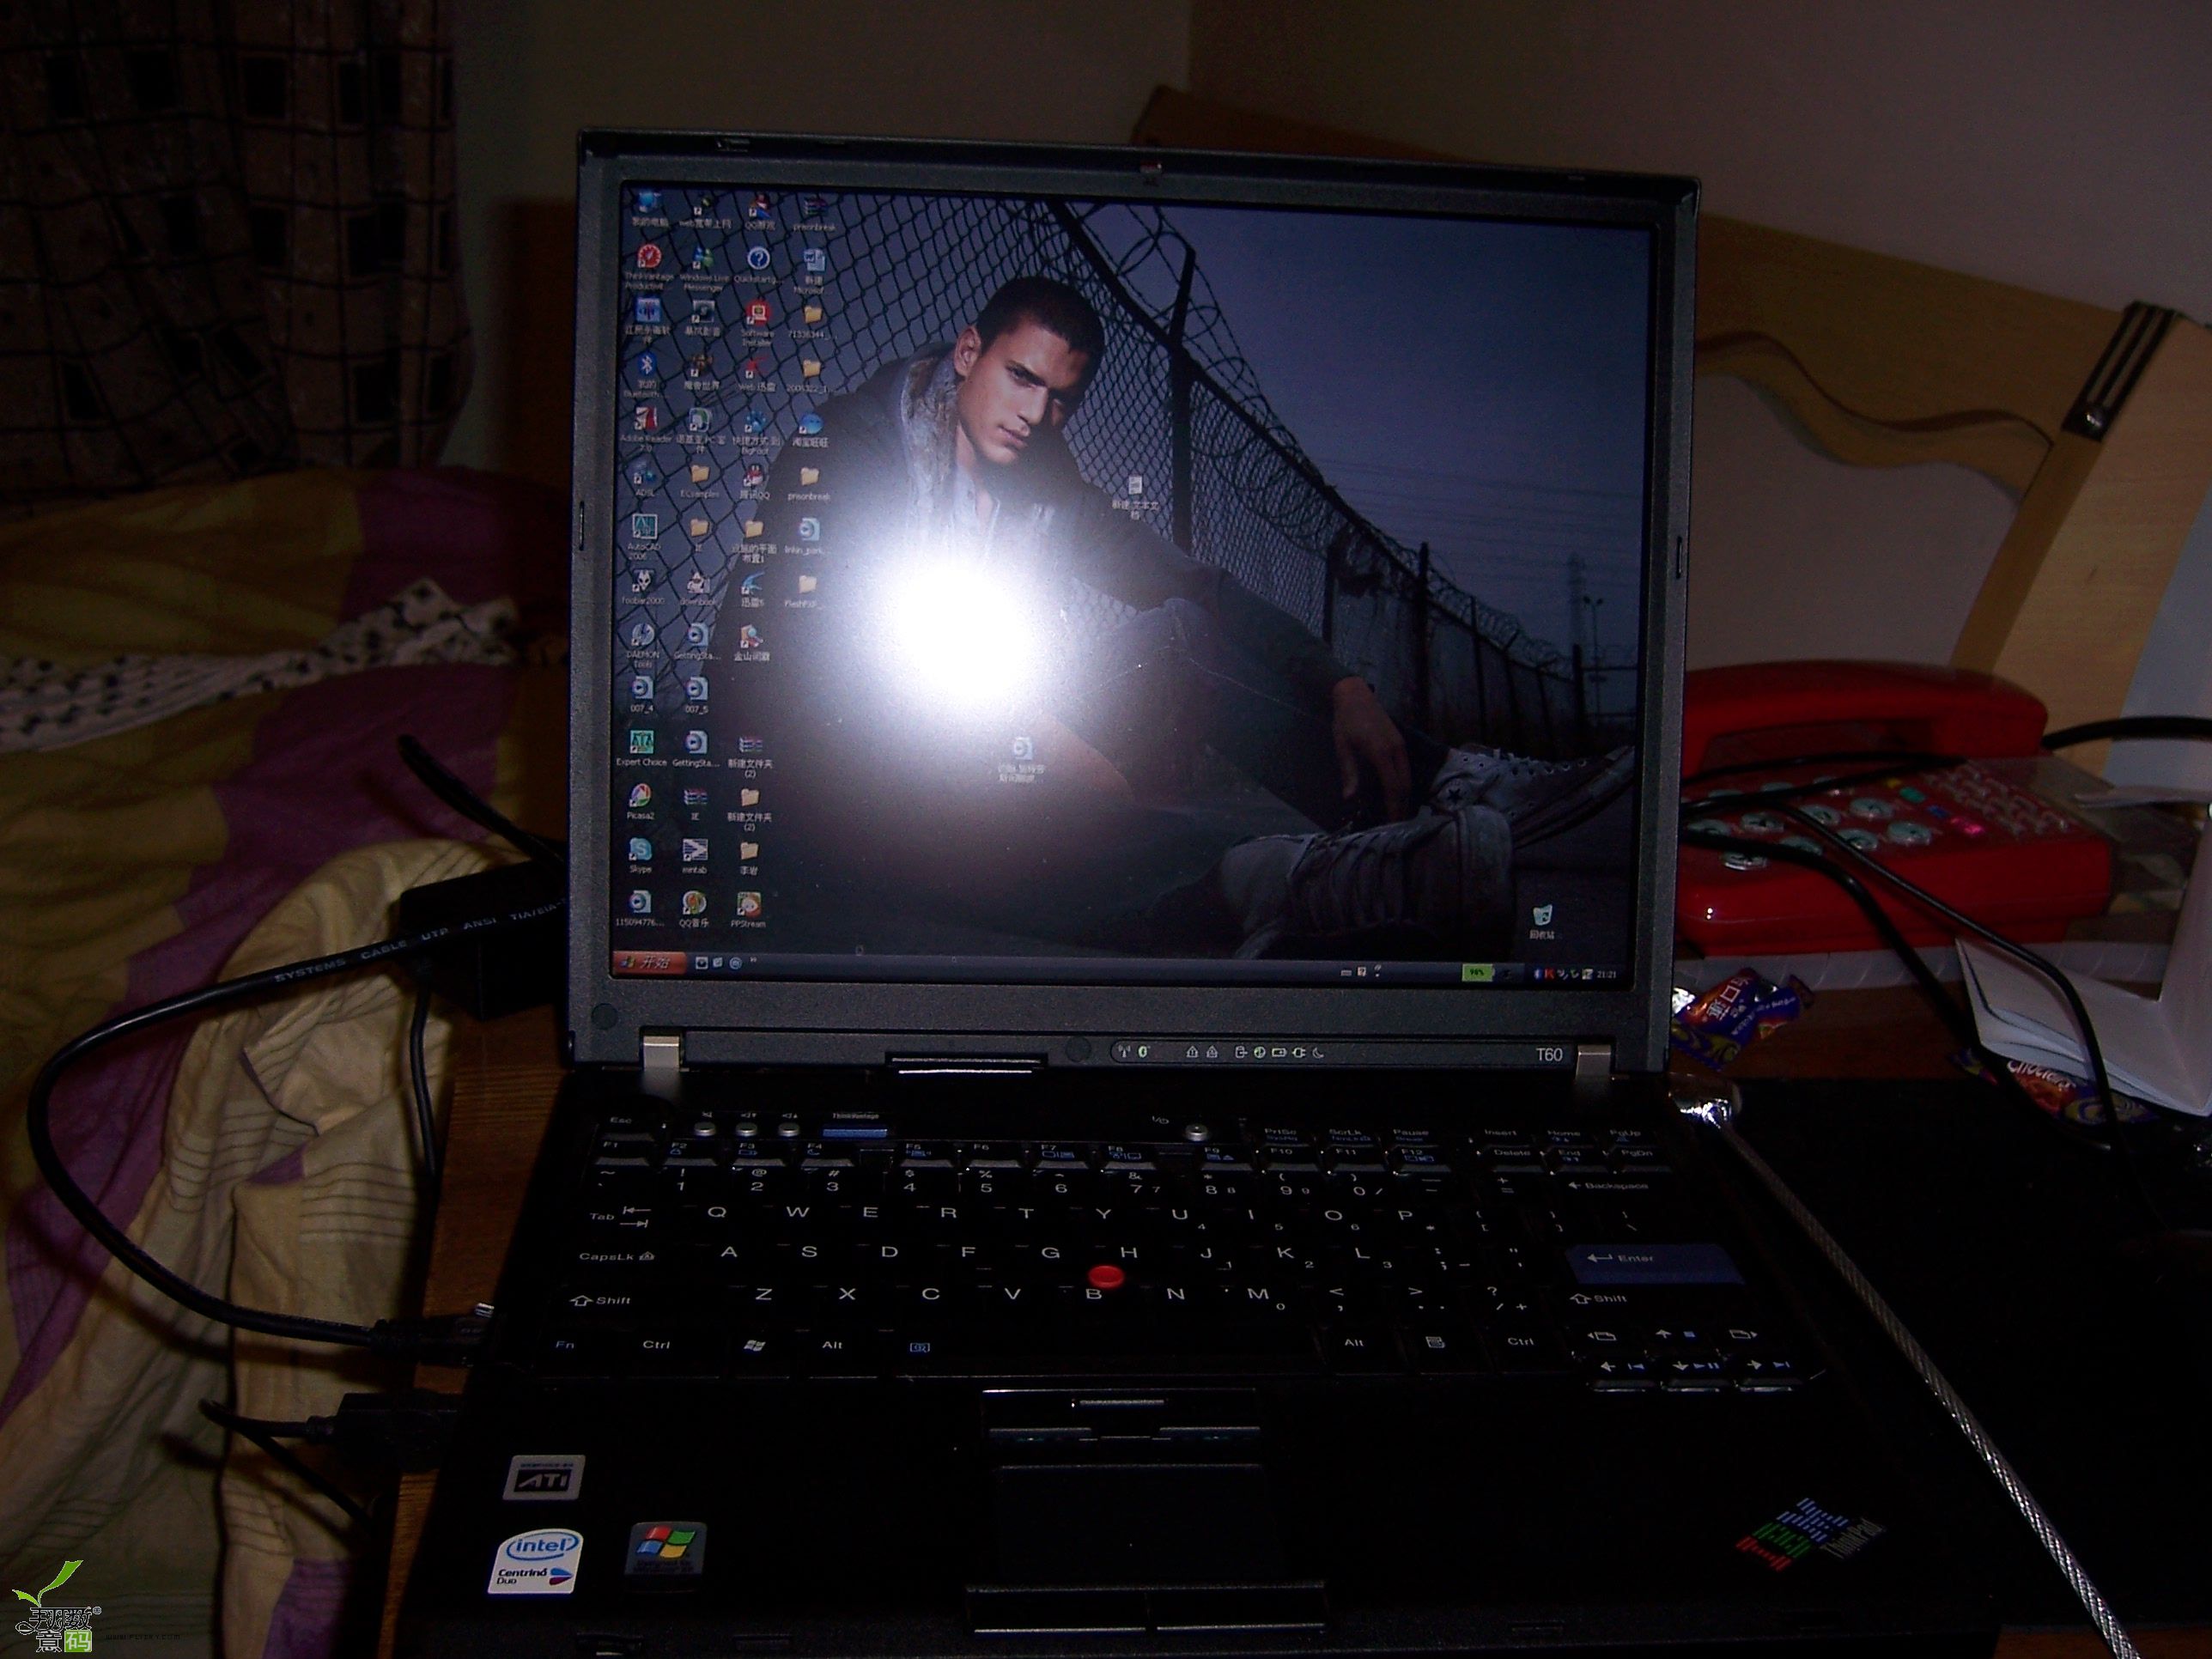Open the Recycle Bin icon
This screenshot has height=1659, width=2212.
click(x=1544, y=919)
